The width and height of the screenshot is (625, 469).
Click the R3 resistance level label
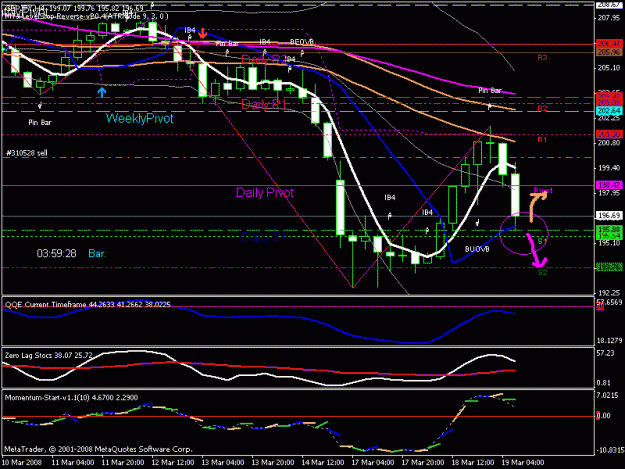542,58
